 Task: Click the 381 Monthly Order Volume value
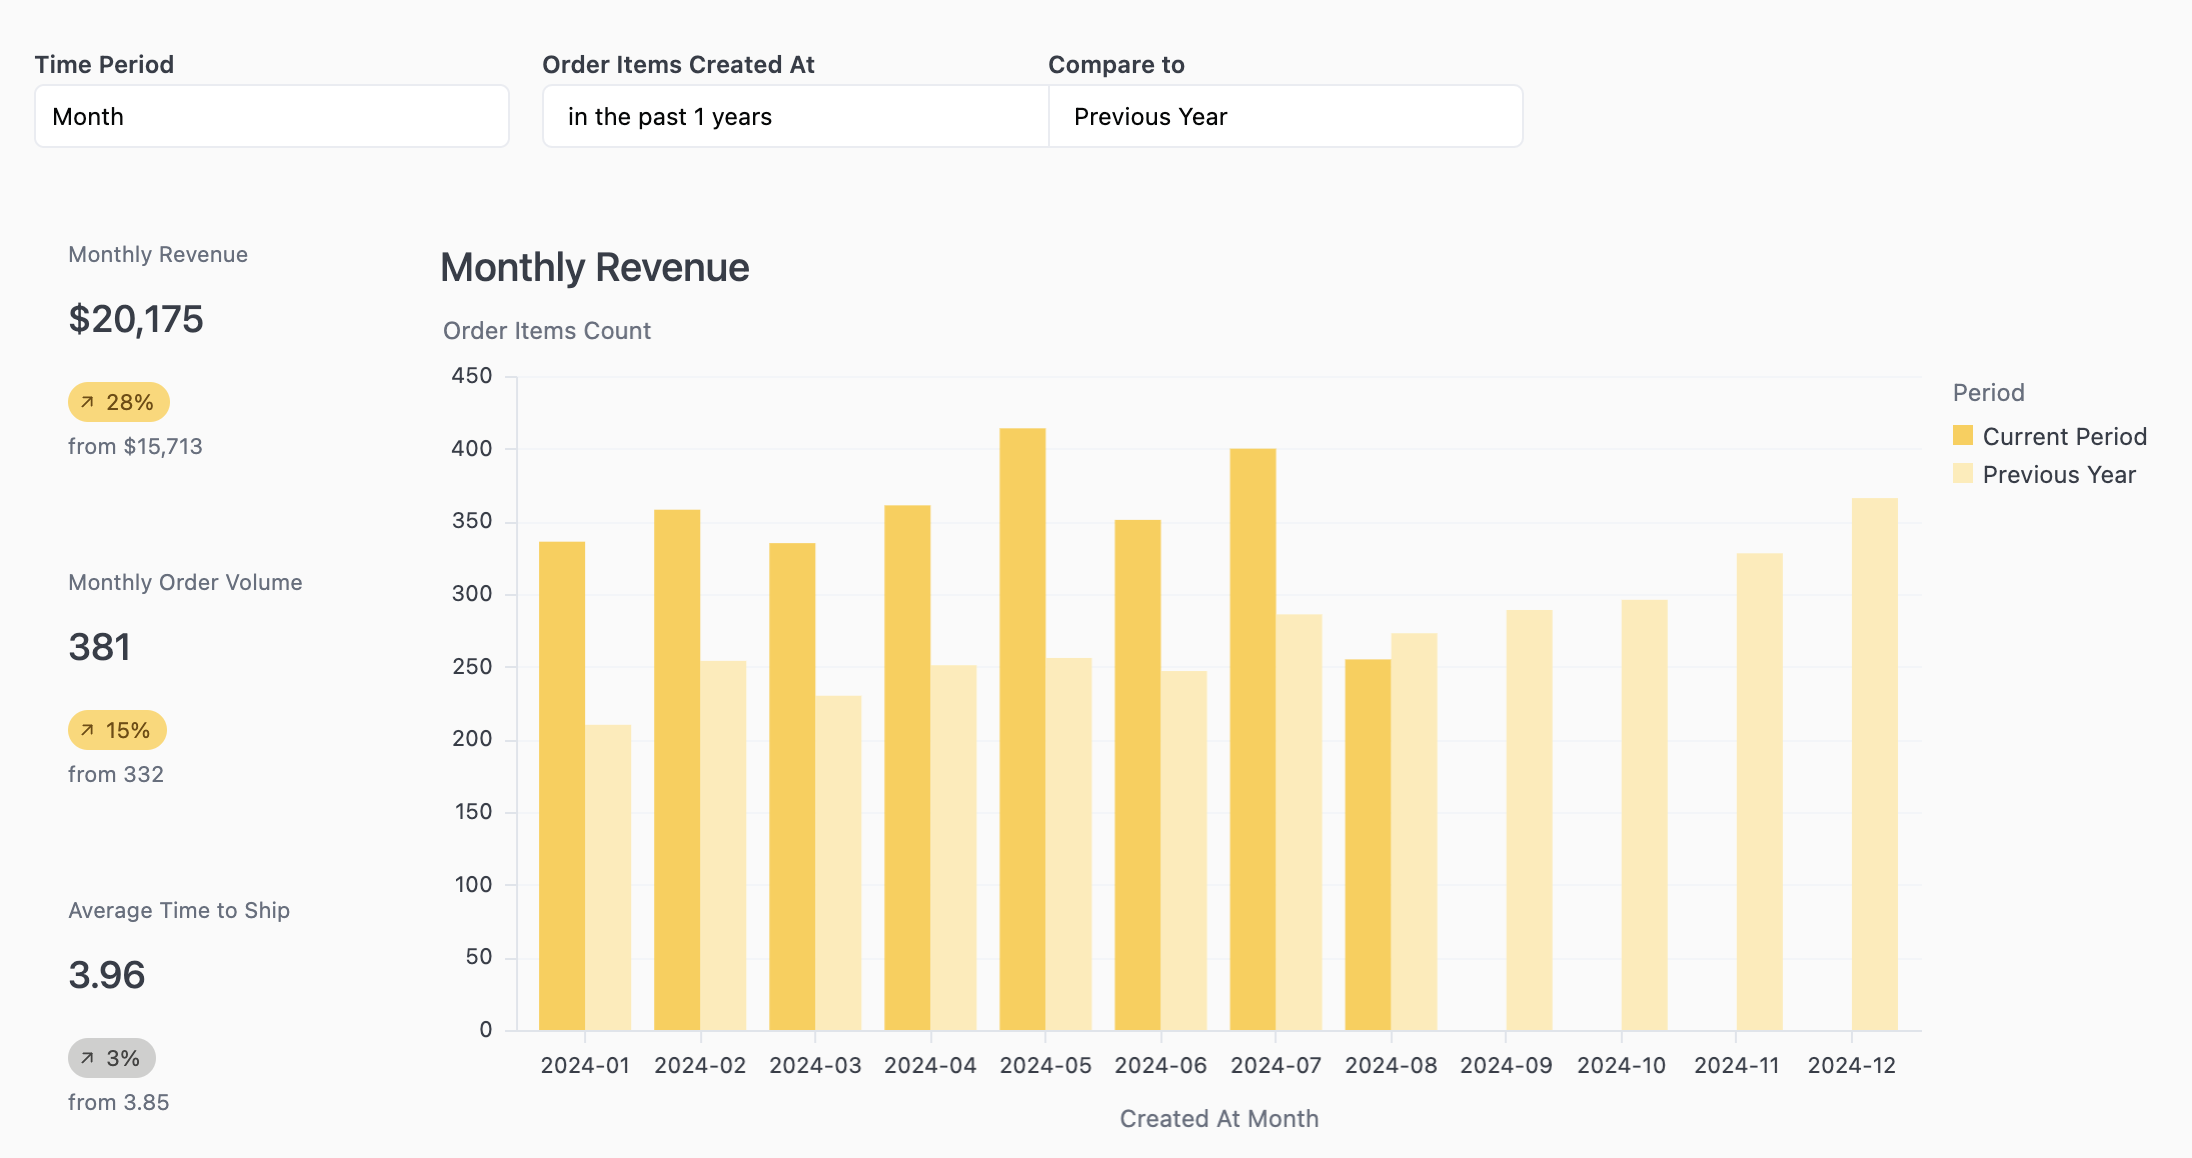click(99, 647)
